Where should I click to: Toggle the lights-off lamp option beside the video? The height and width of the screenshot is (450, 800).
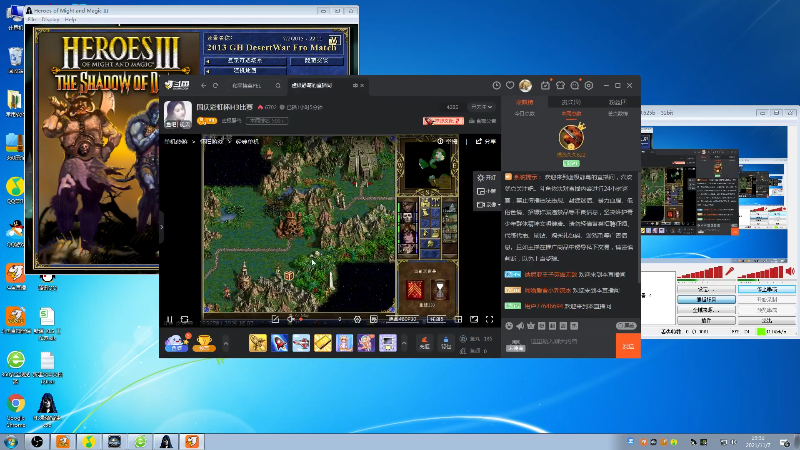tap(486, 178)
